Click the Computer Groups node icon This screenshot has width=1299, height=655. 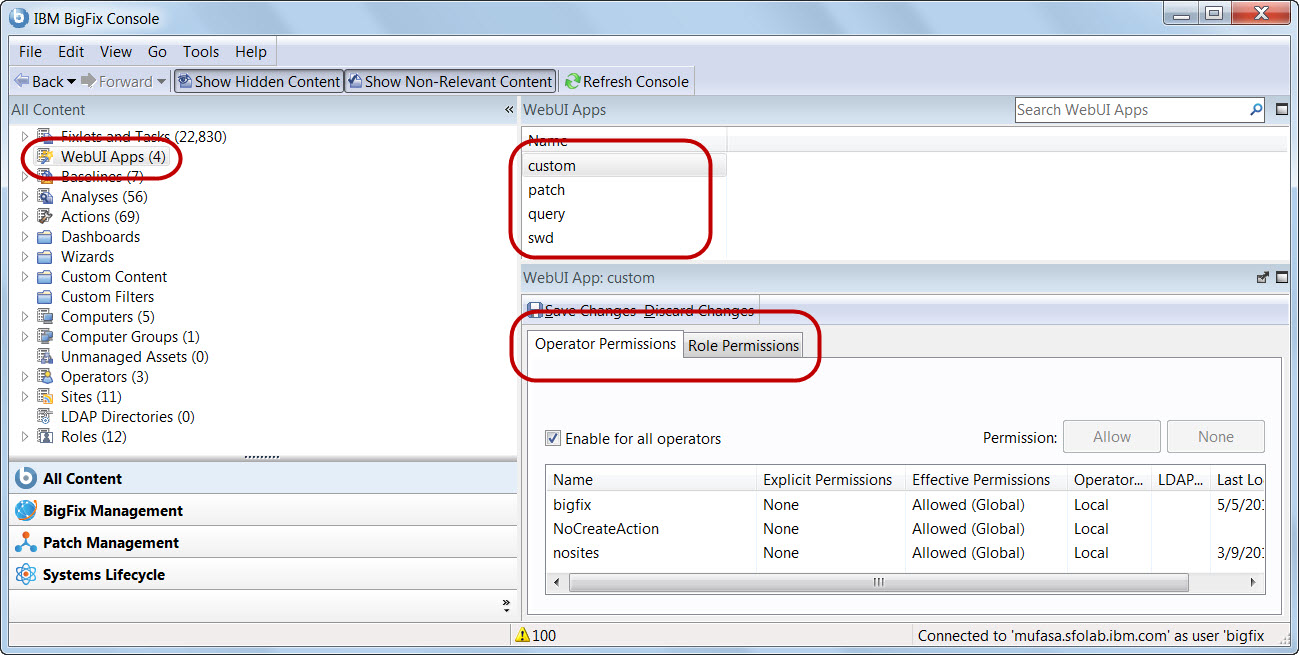click(x=44, y=336)
